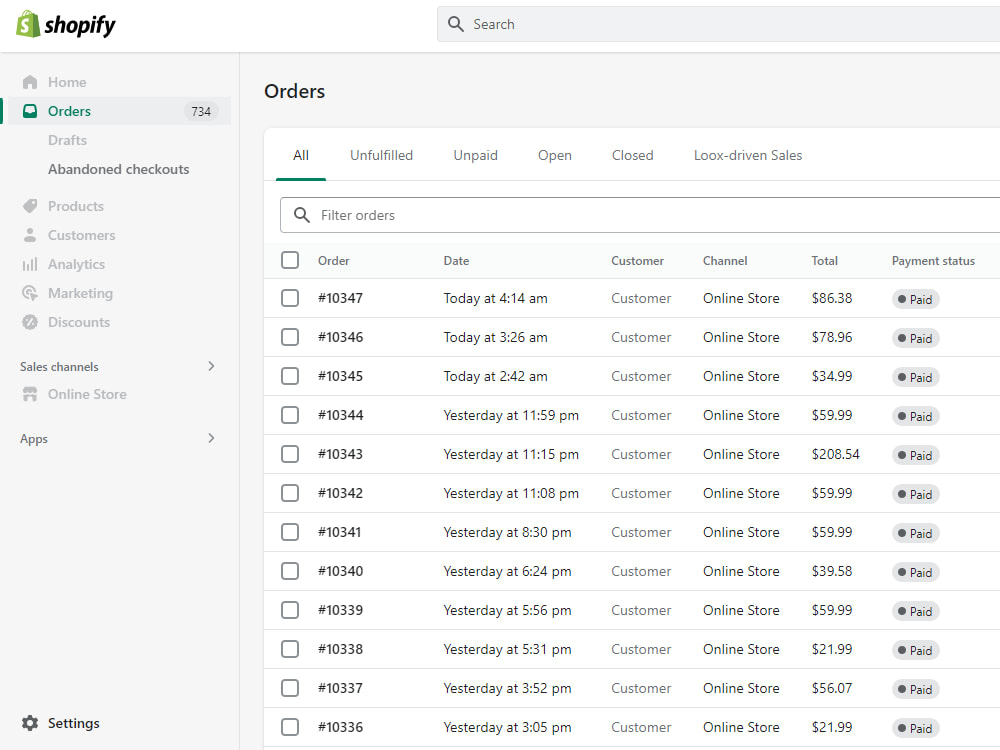Open Drafts under Orders
1000x750 pixels.
[67, 140]
